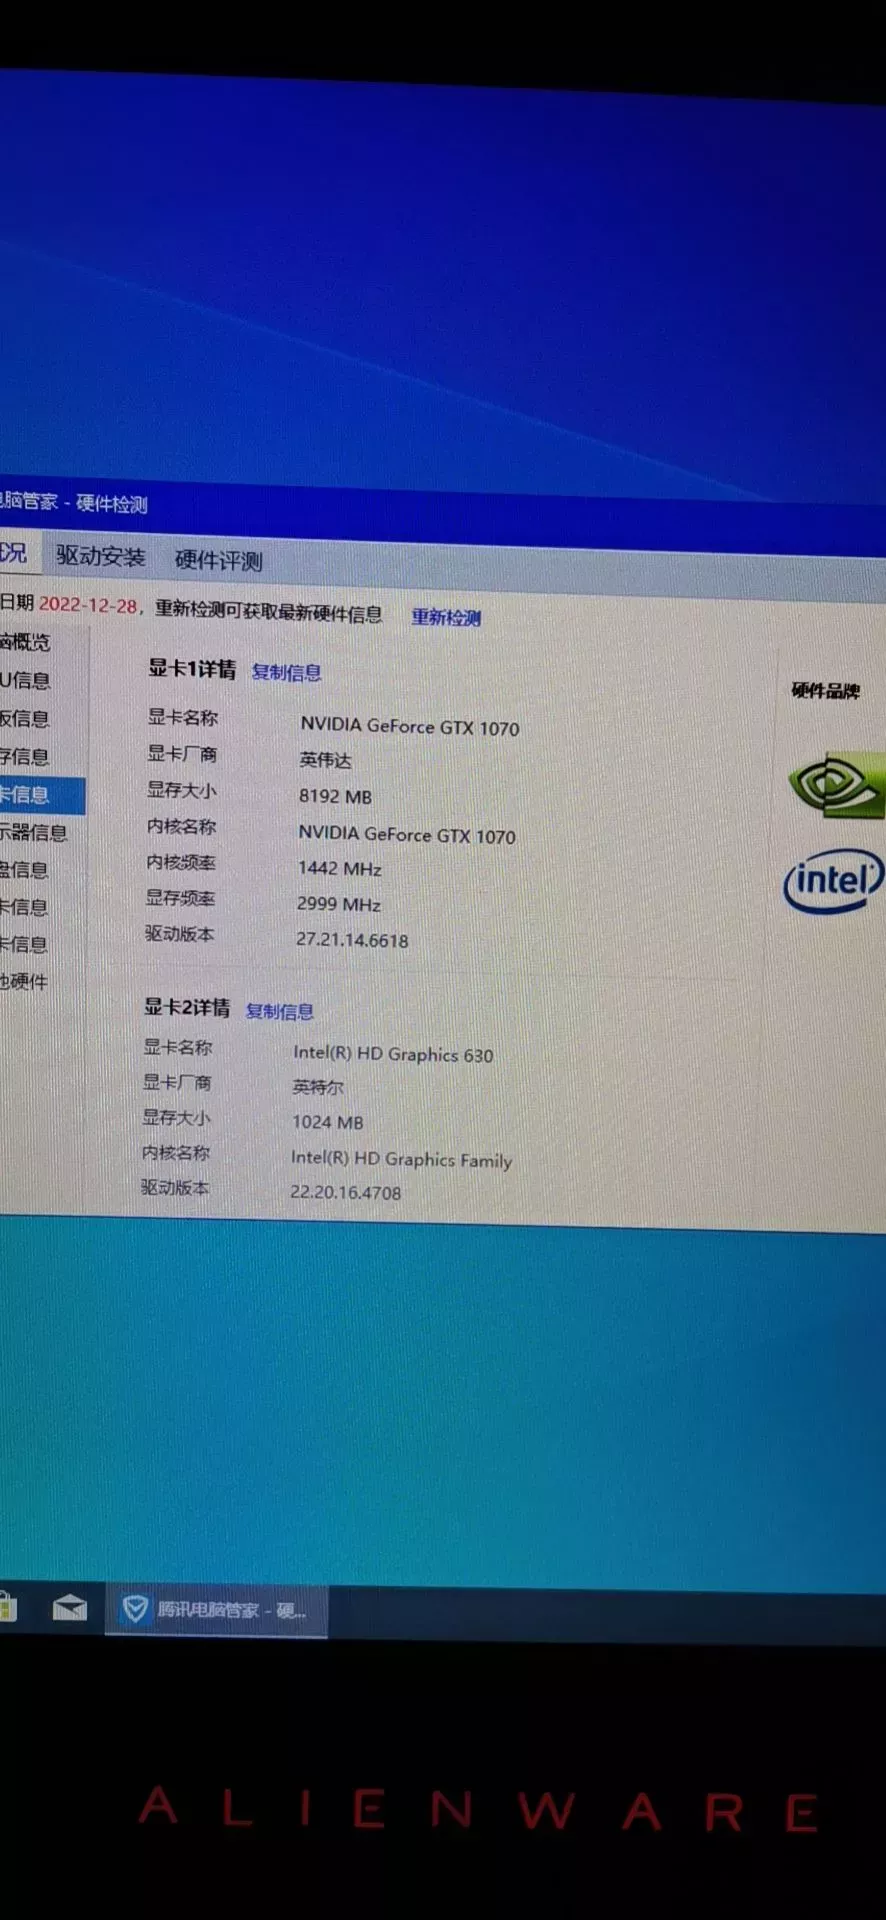Viewport: 886px width, 1920px height.
Task: Open the 概览 sidebar entry
Action: (25, 642)
